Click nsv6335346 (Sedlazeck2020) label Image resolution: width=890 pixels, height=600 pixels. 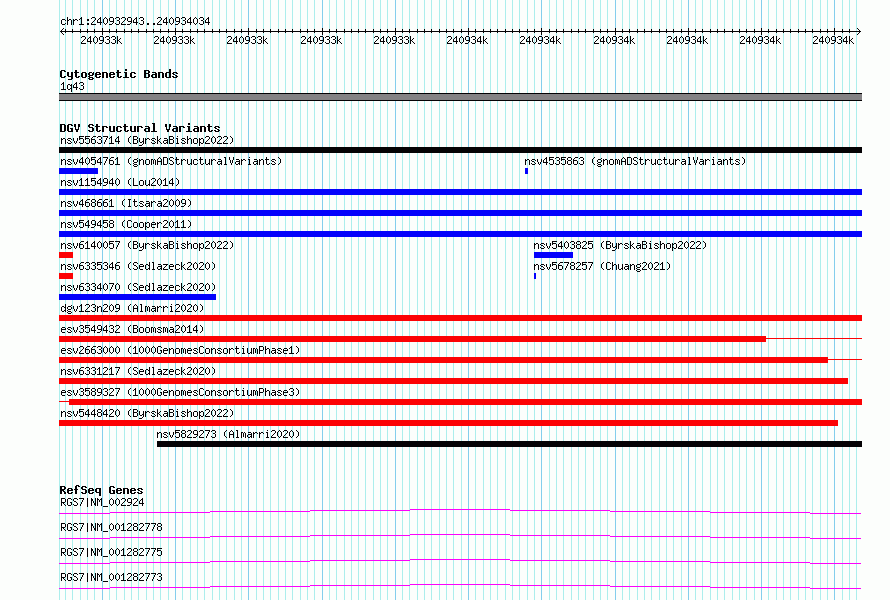click(x=138, y=266)
